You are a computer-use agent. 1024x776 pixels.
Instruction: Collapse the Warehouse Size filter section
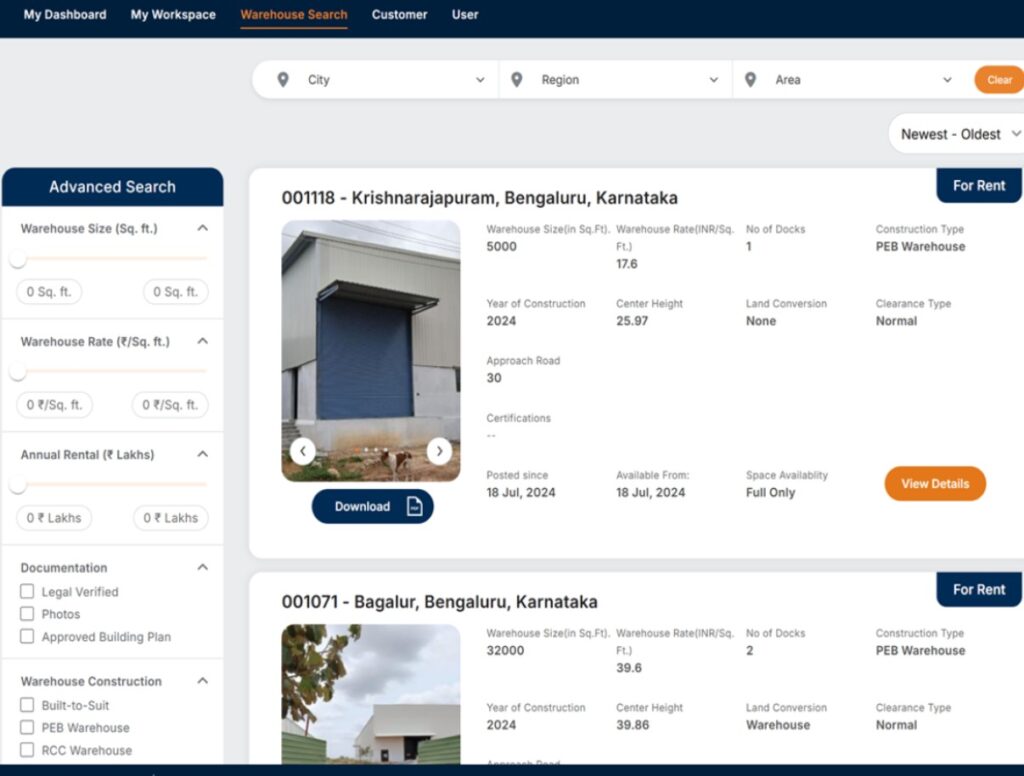(203, 229)
